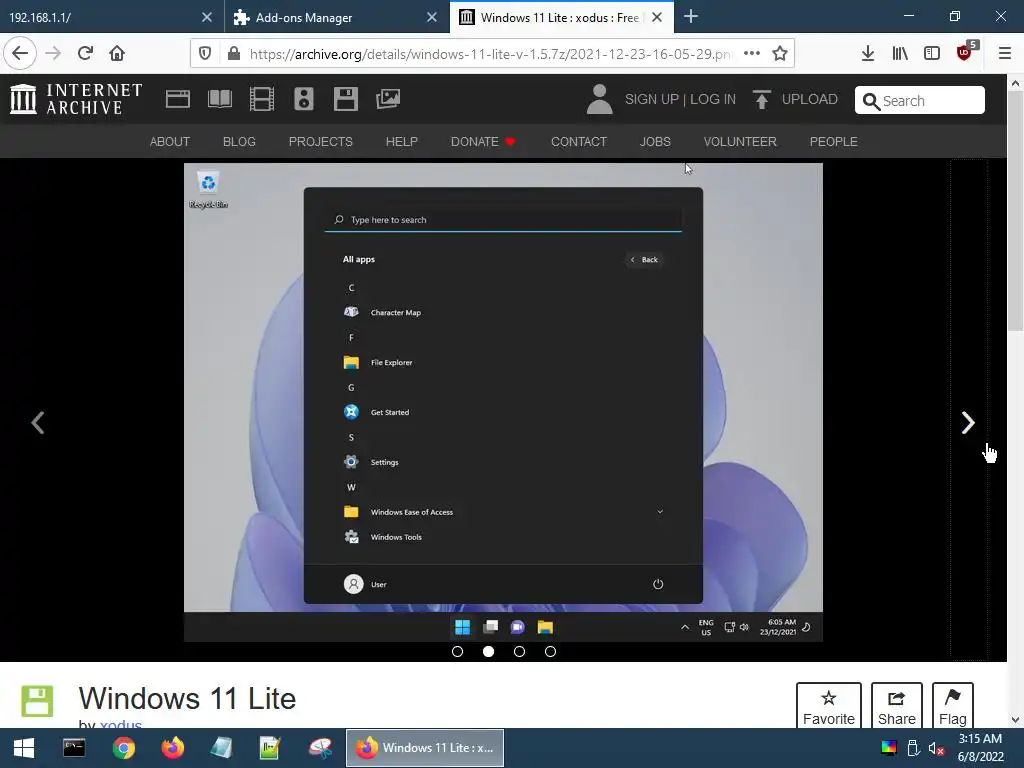
Task: Click the address bar URL
Action: pyautogui.click(x=490, y=54)
